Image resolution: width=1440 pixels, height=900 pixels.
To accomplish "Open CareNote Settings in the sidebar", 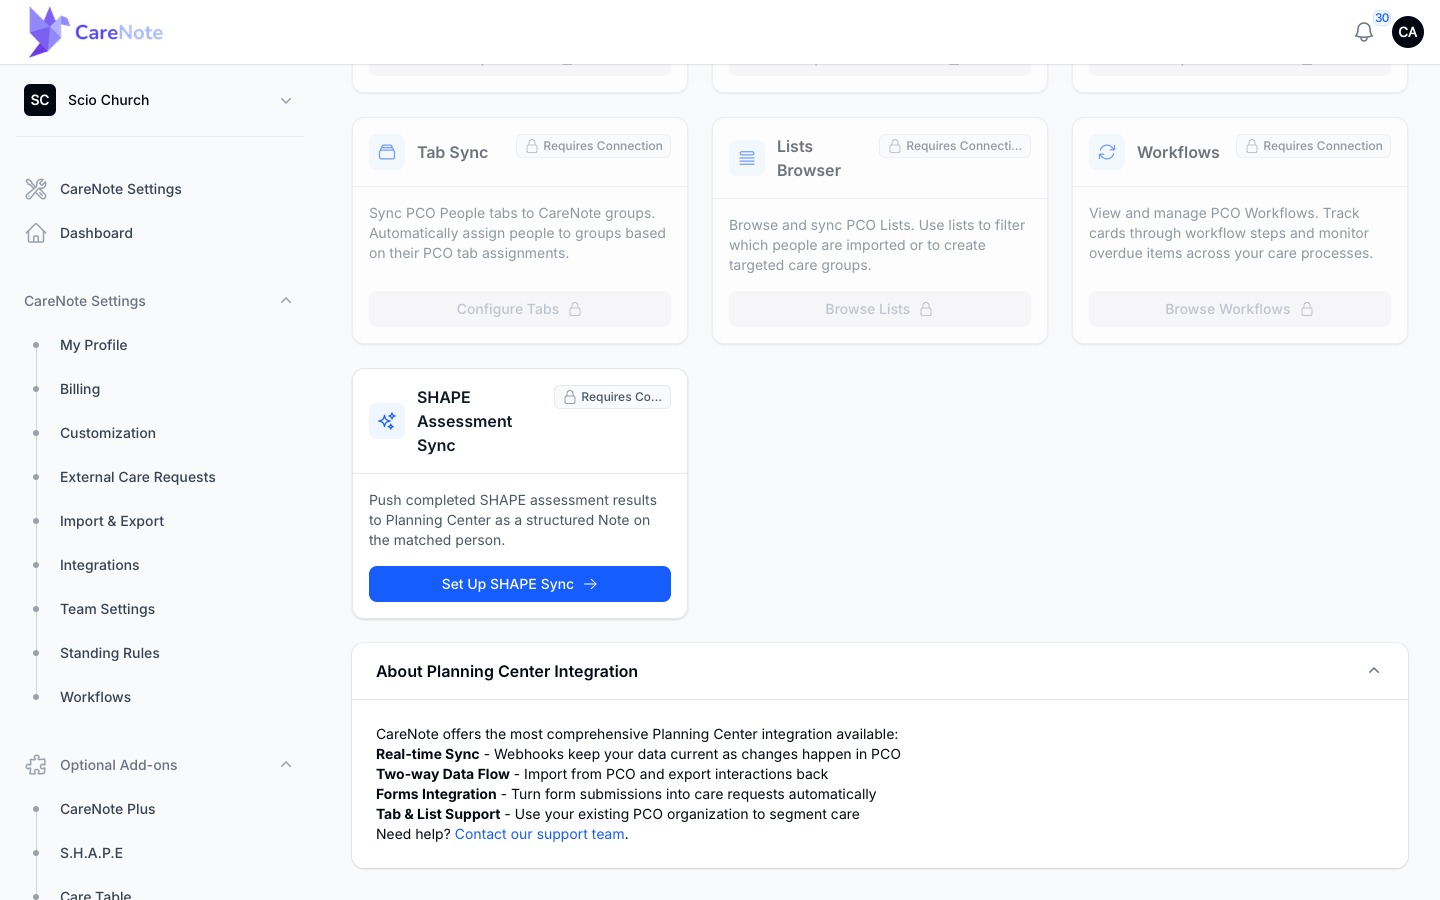I will click(x=121, y=189).
